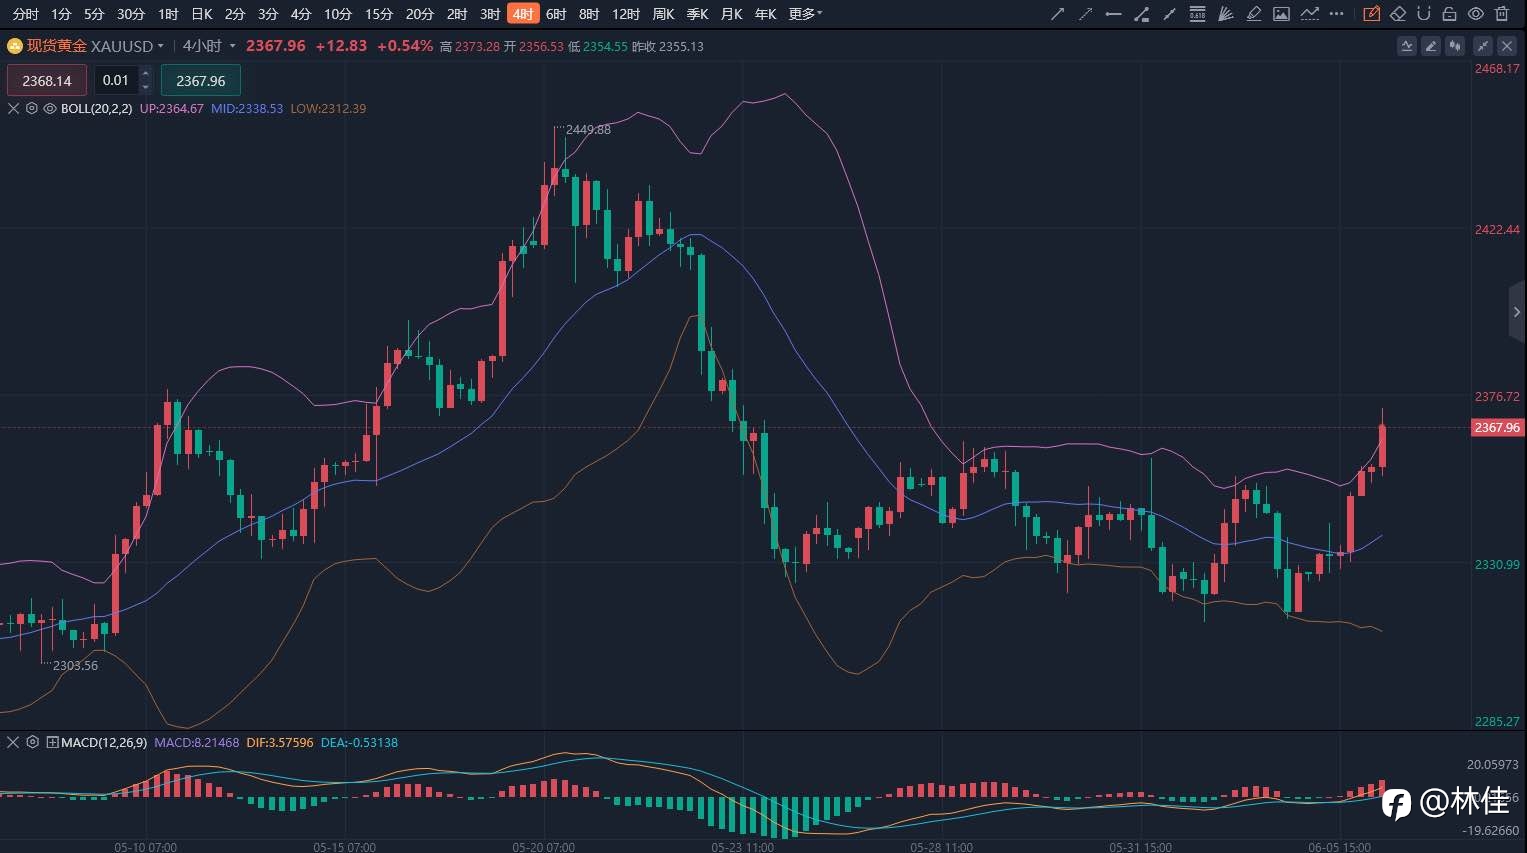Select the price range measure line tool

(1141, 14)
